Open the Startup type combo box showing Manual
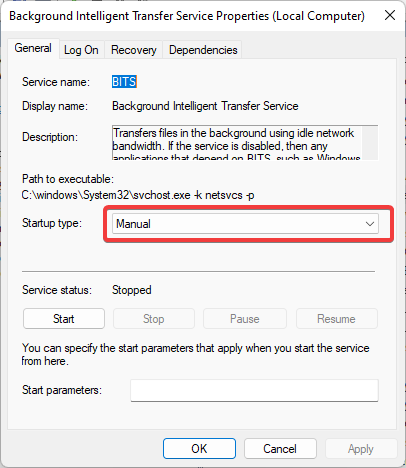406x468 pixels. (245, 224)
